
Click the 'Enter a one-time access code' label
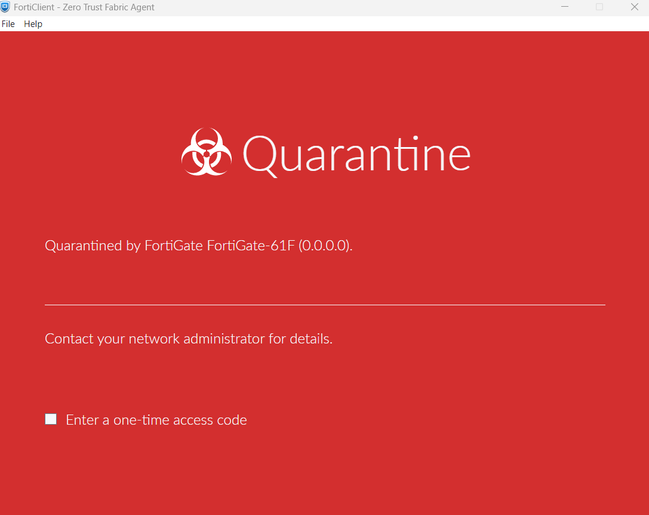[x=156, y=420]
